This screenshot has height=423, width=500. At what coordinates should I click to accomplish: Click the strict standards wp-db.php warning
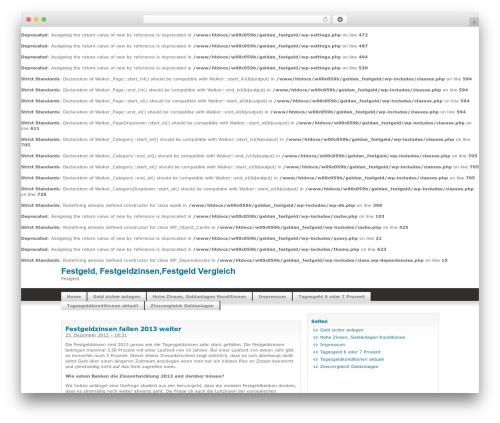202,205
